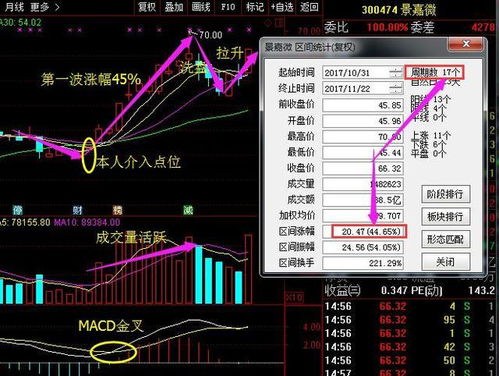Click the stock title 300474 景嘉微

(399, 10)
